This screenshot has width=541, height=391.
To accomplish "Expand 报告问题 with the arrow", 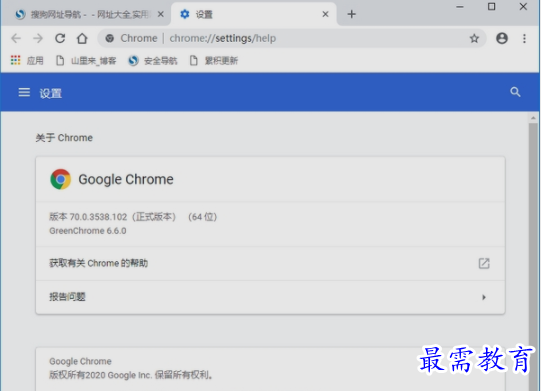I will (x=484, y=297).
